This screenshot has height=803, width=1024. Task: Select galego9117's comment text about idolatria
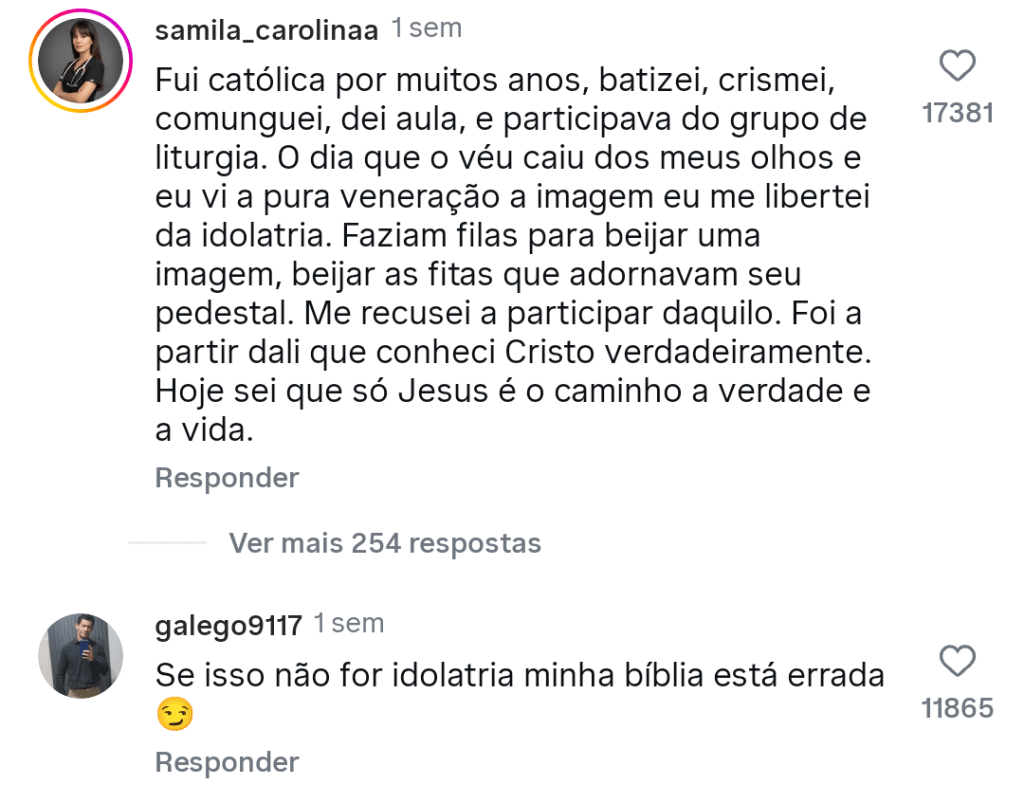tap(520, 676)
